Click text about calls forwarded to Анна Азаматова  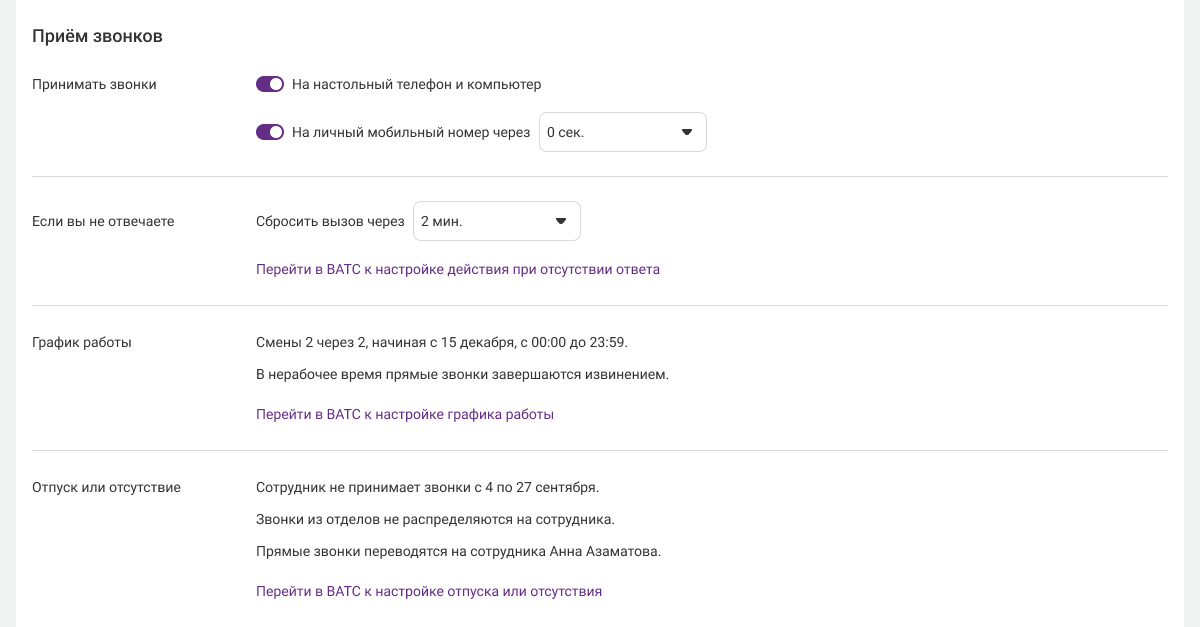coord(459,551)
